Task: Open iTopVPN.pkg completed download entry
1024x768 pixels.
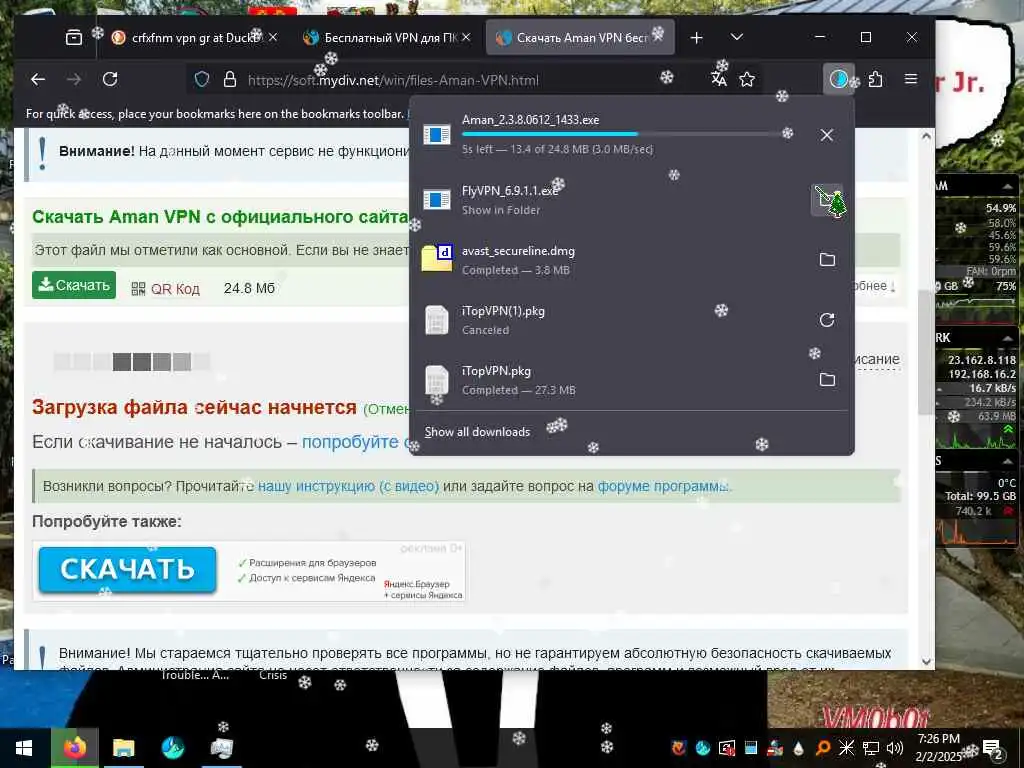Action: pyautogui.click(x=611, y=379)
